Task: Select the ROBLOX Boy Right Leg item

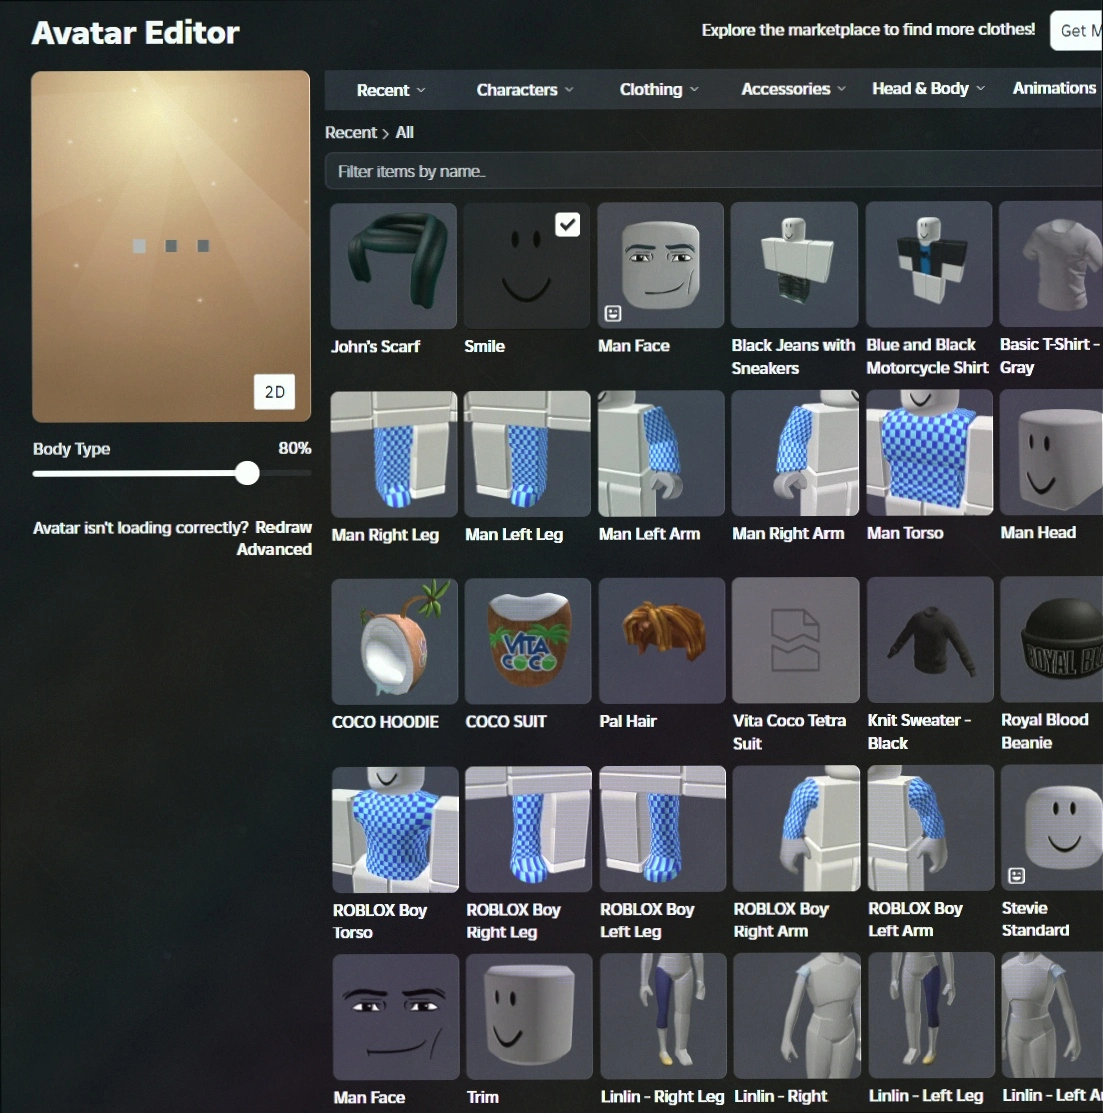Action: [529, 829]
